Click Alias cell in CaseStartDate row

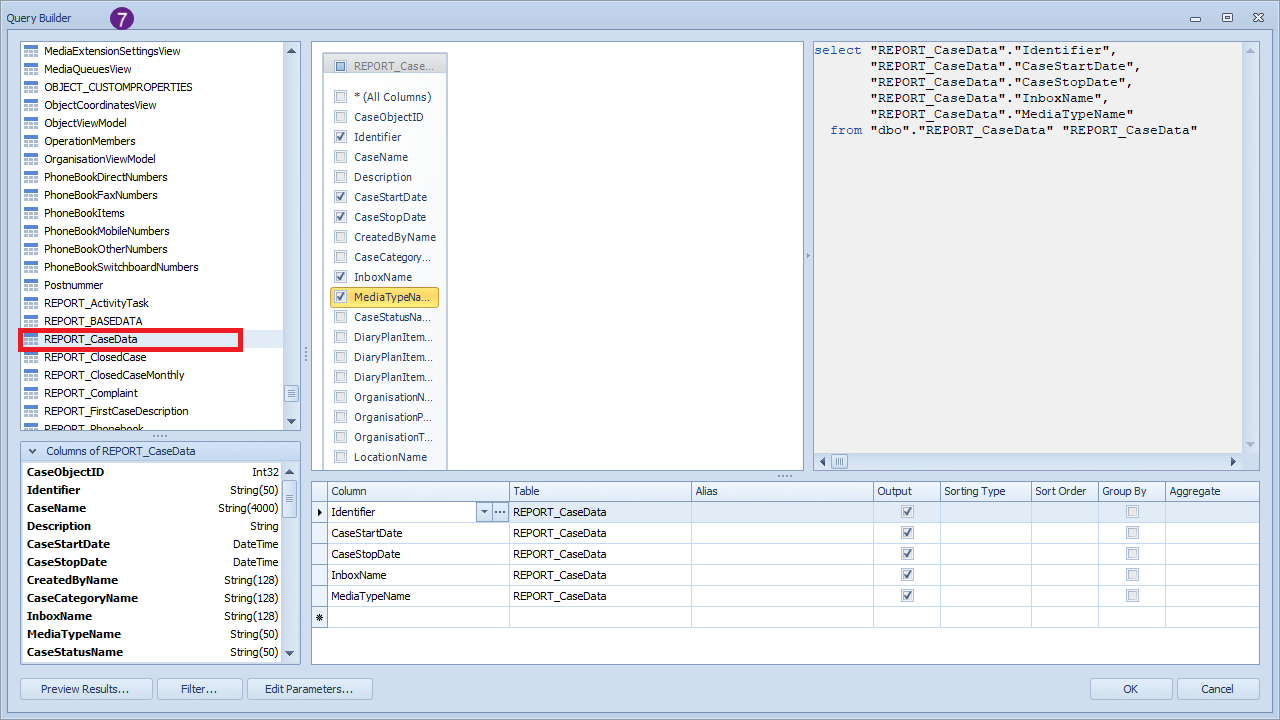tap(783, 533)
